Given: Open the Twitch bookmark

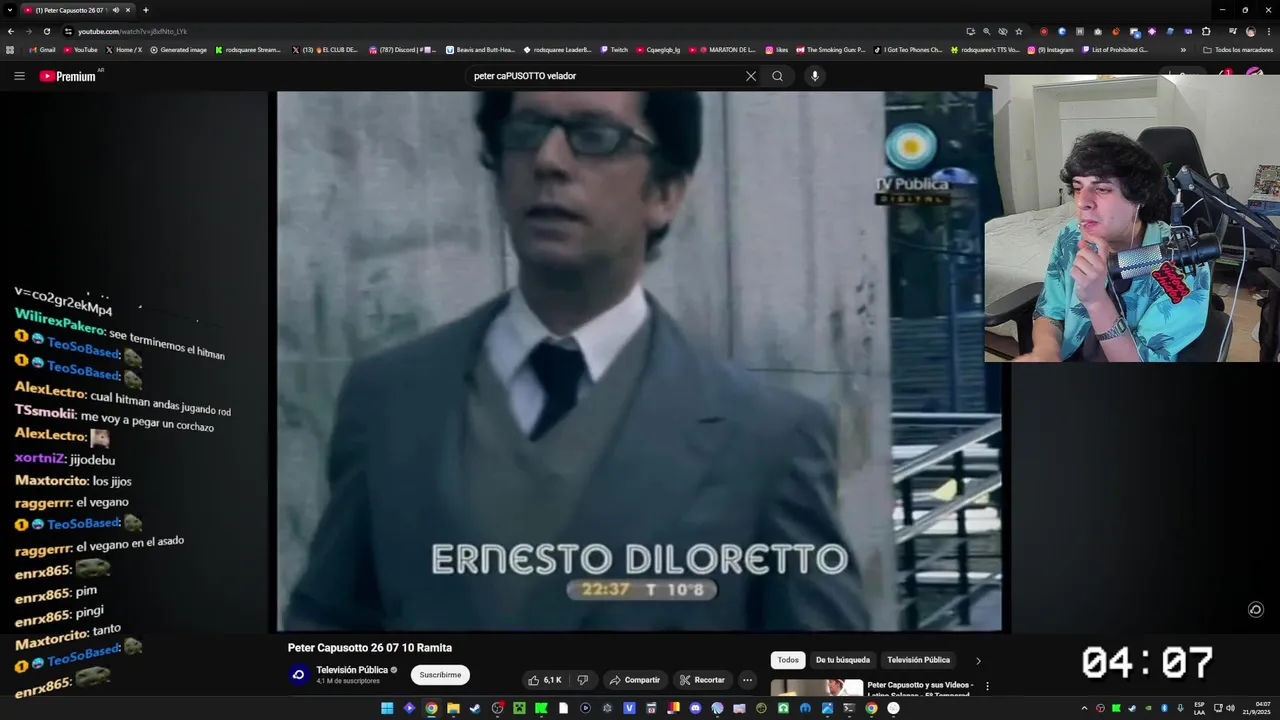Looking at the screenshot, I should 614,49.
